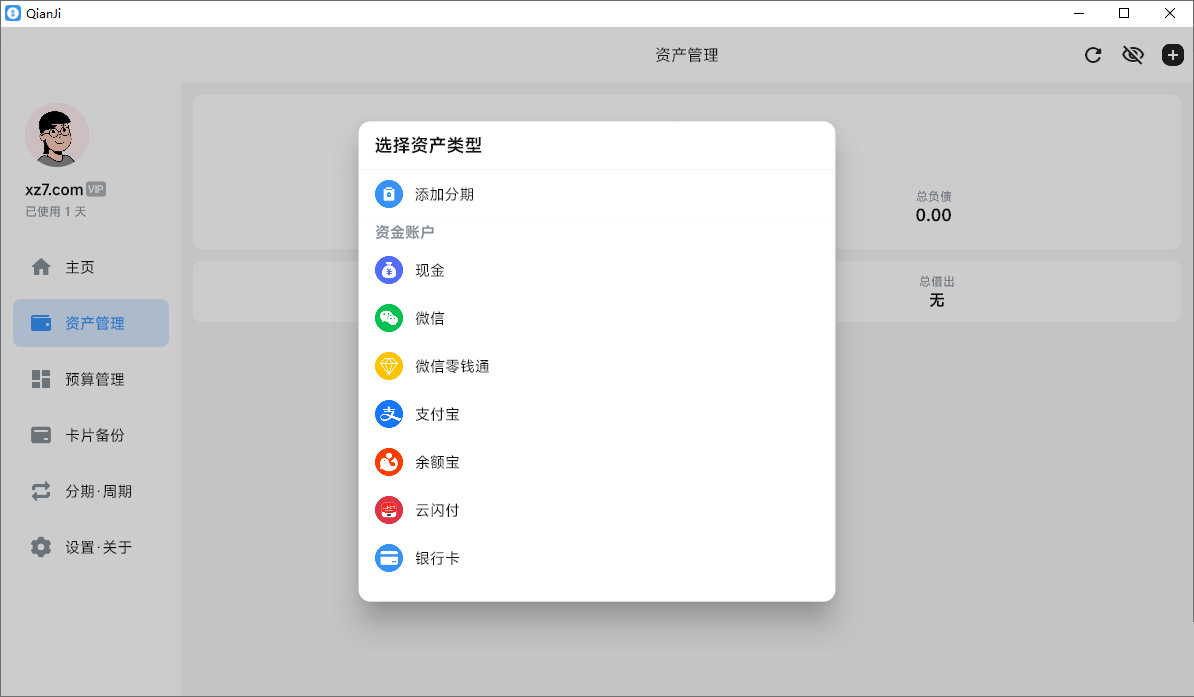
Task: Open the user avatar profile
Action: (57, 135)
